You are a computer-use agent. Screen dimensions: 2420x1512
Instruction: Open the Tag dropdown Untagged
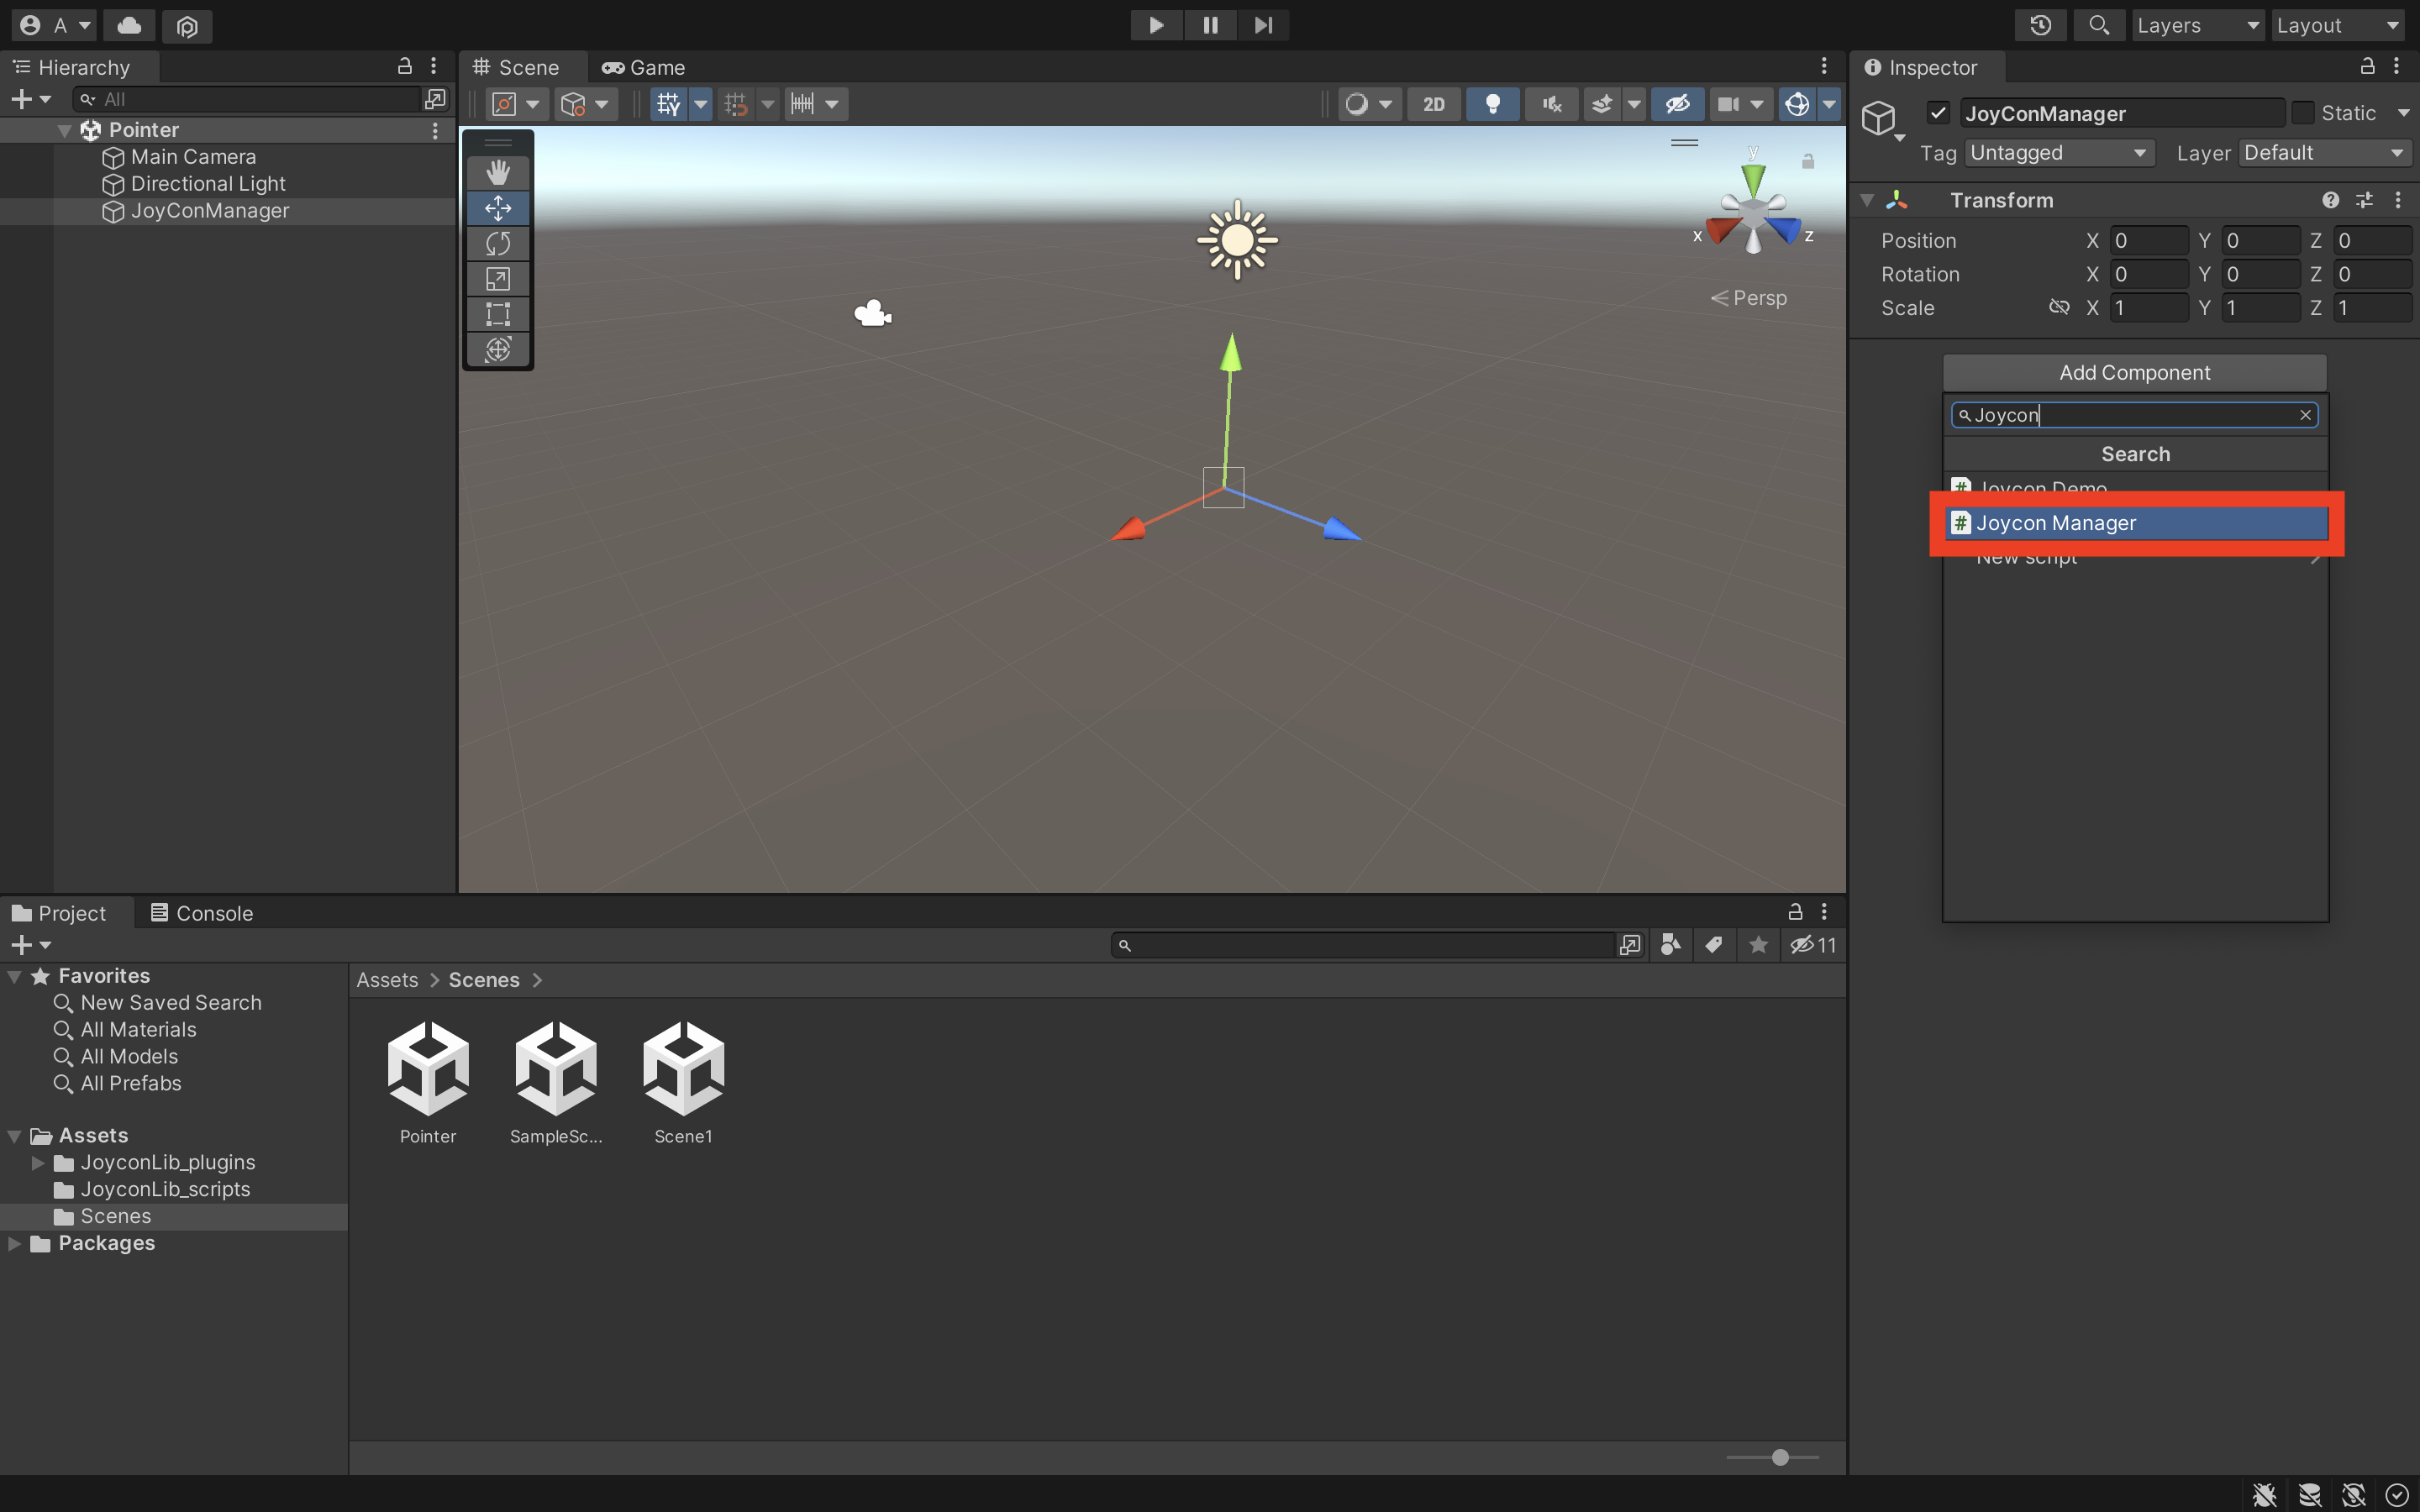point(2058,153)
